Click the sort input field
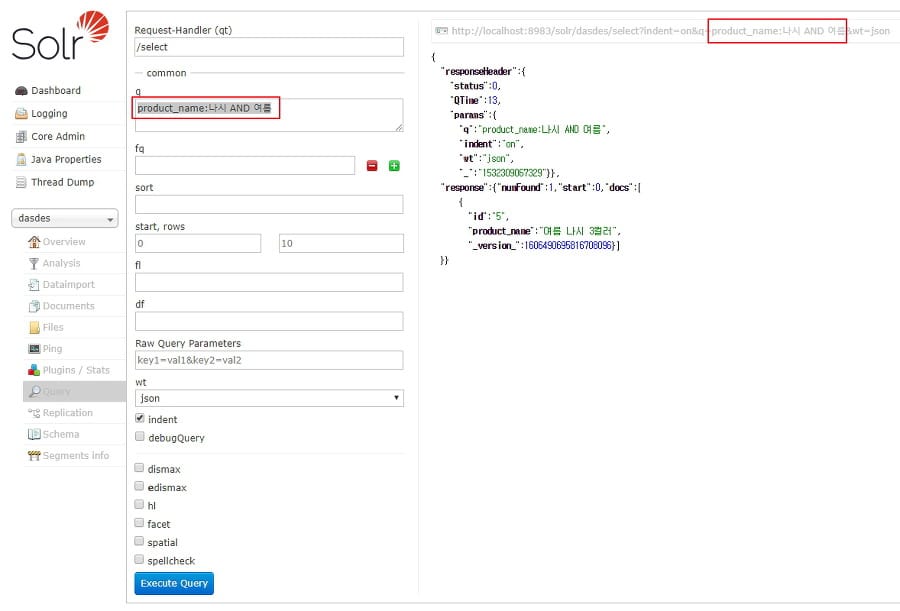The image size is (900, 611). (x=269, y=204)
